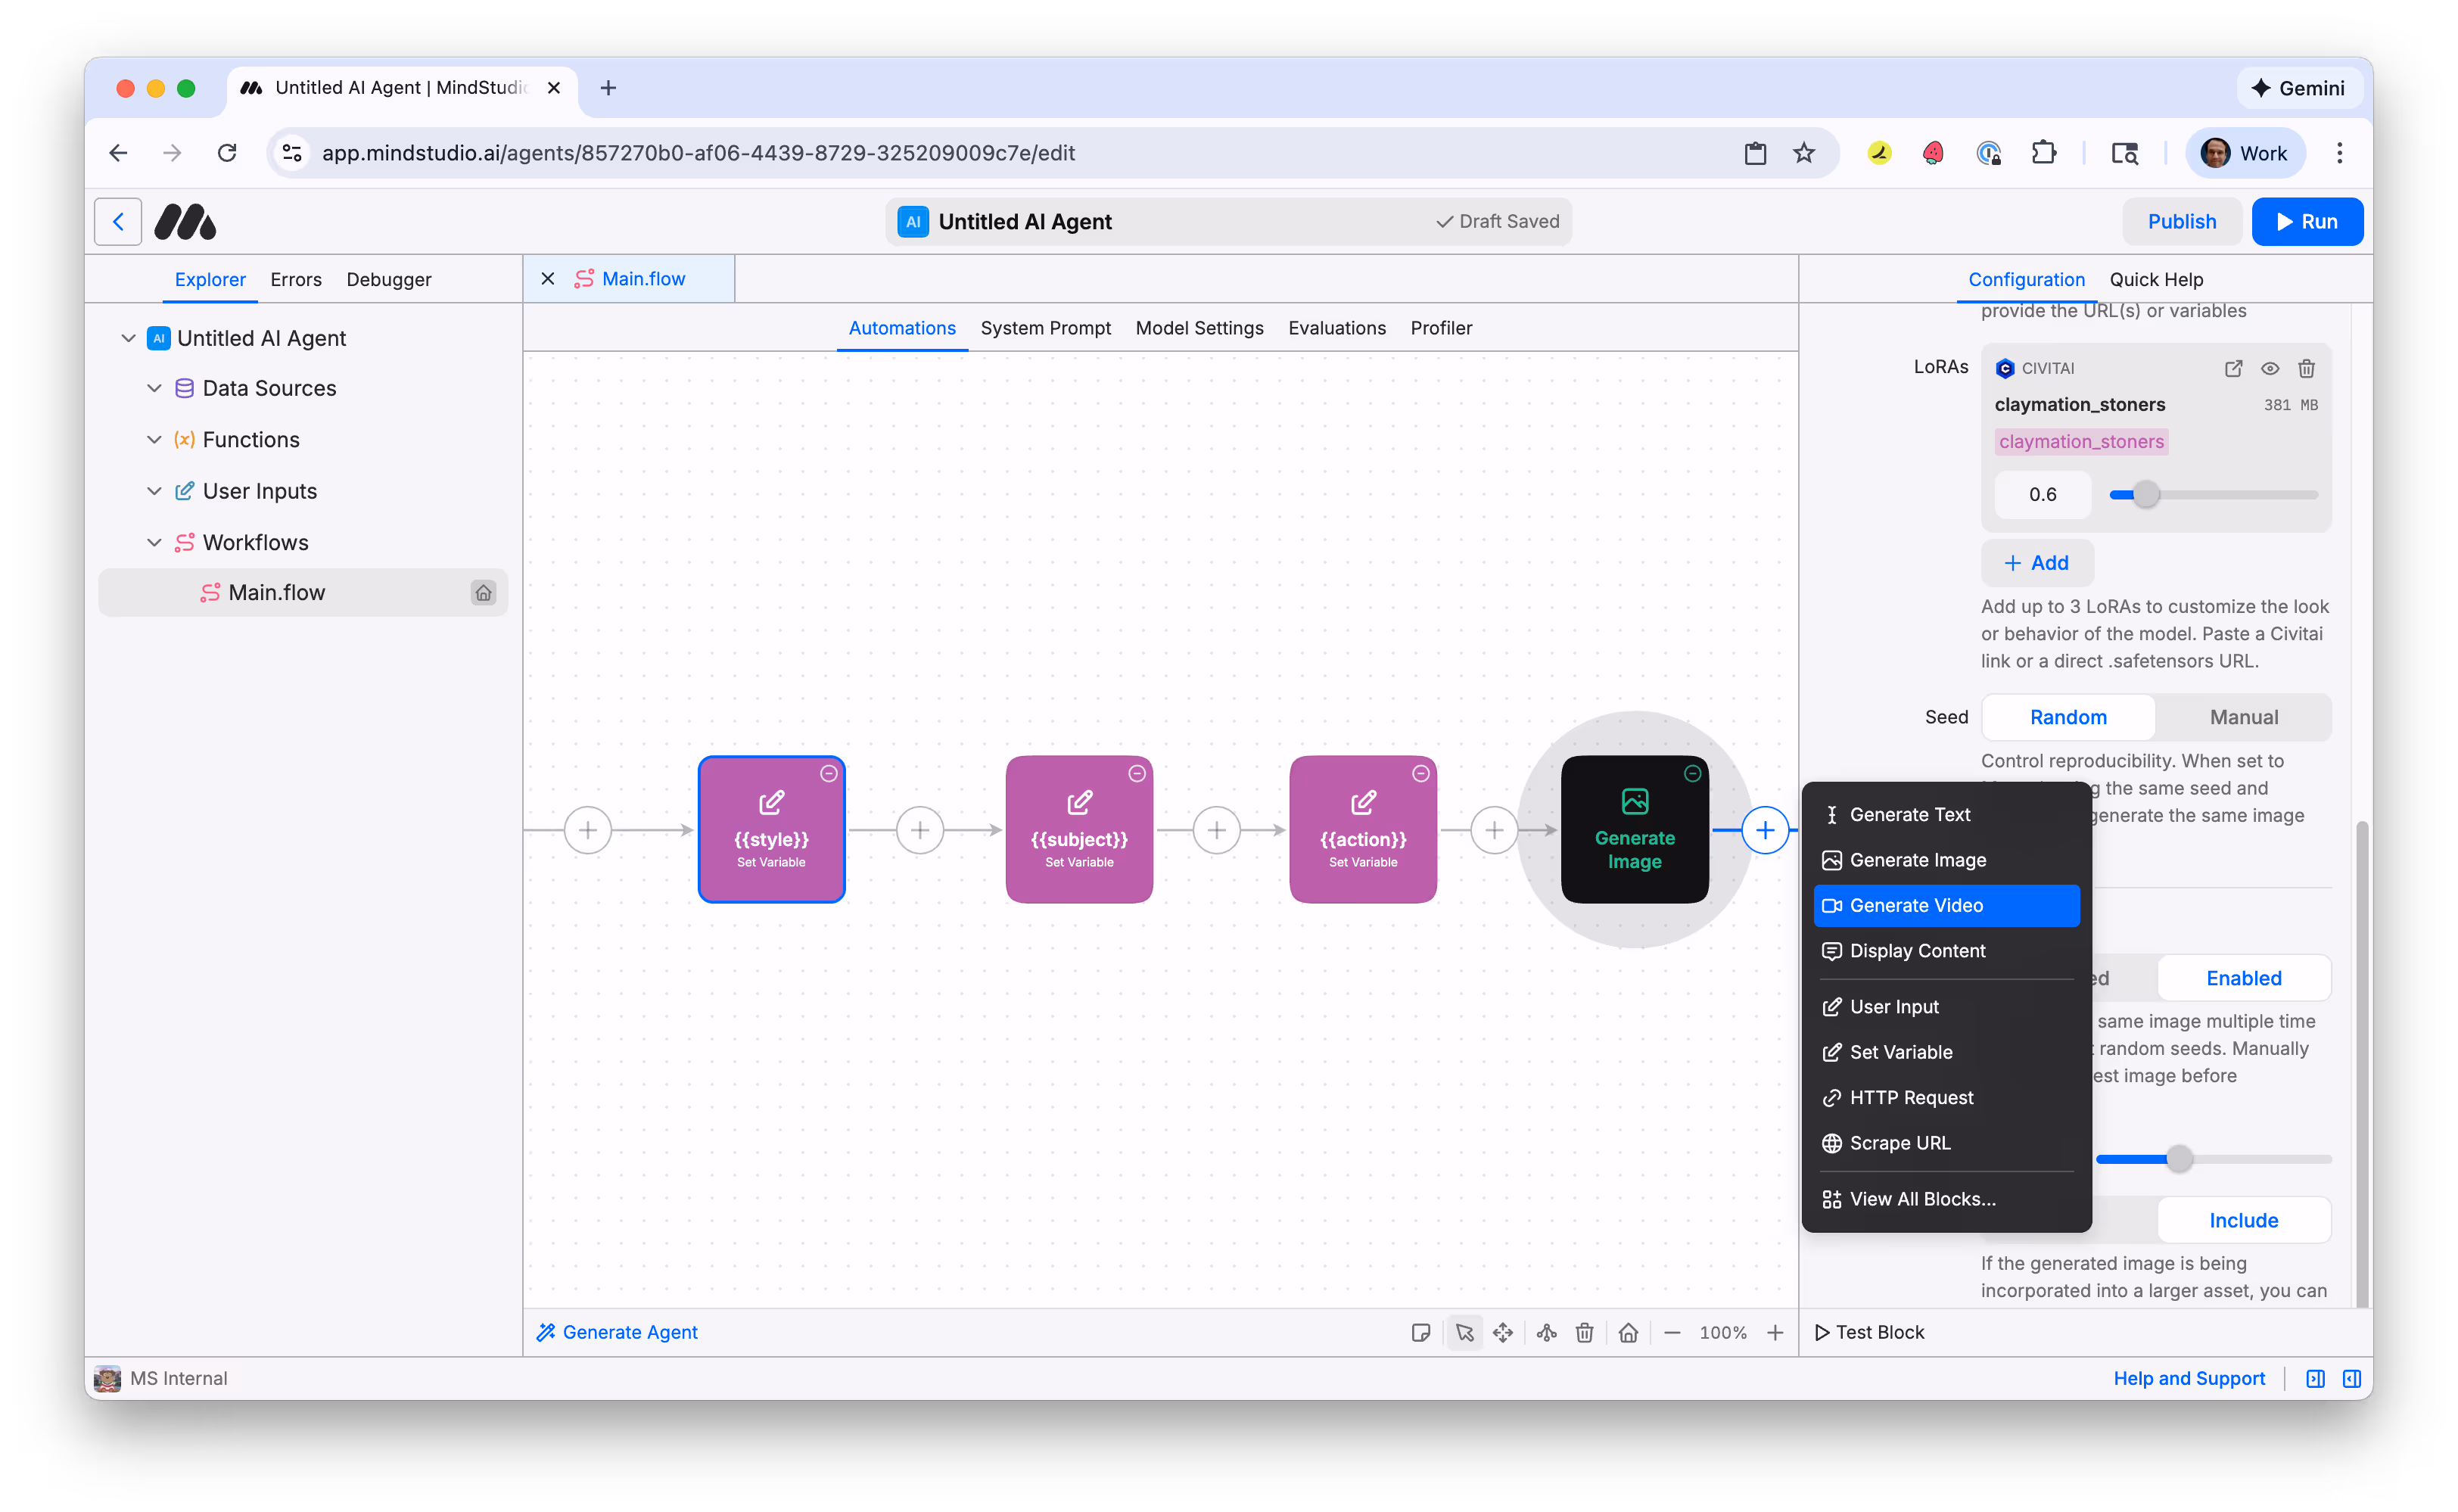Click the trash icon in the canvas toolbar
2458x1512 pixels.
1584,1332
